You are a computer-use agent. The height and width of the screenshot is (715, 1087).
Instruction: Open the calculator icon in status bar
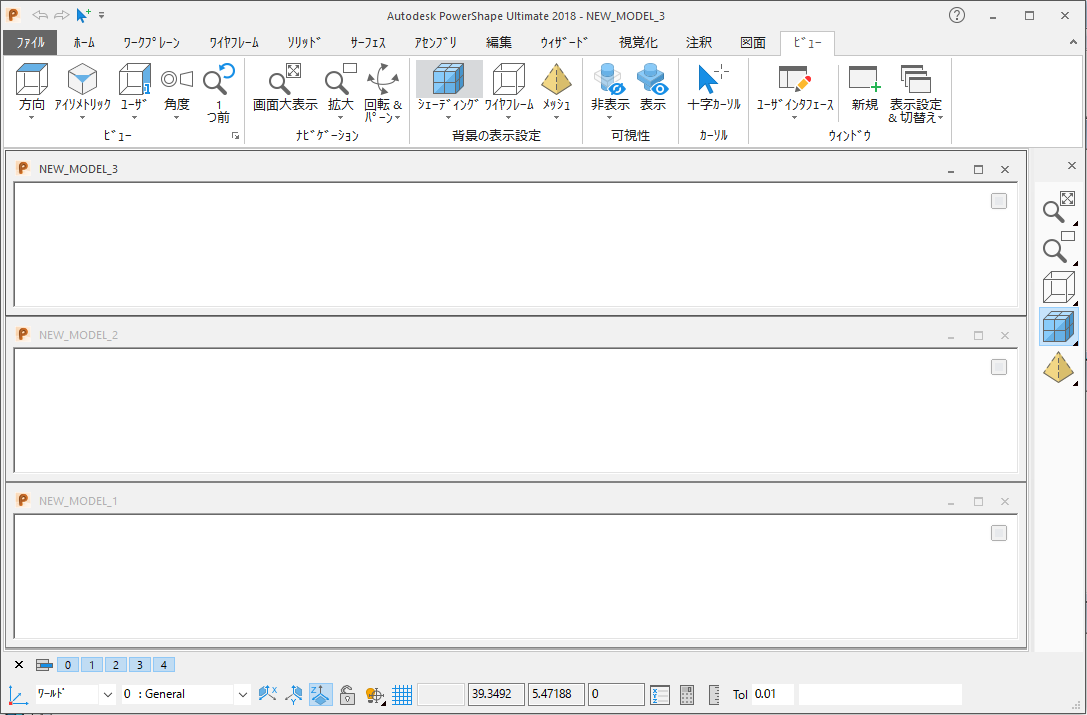pyautogui.click(x=686, y=694)
